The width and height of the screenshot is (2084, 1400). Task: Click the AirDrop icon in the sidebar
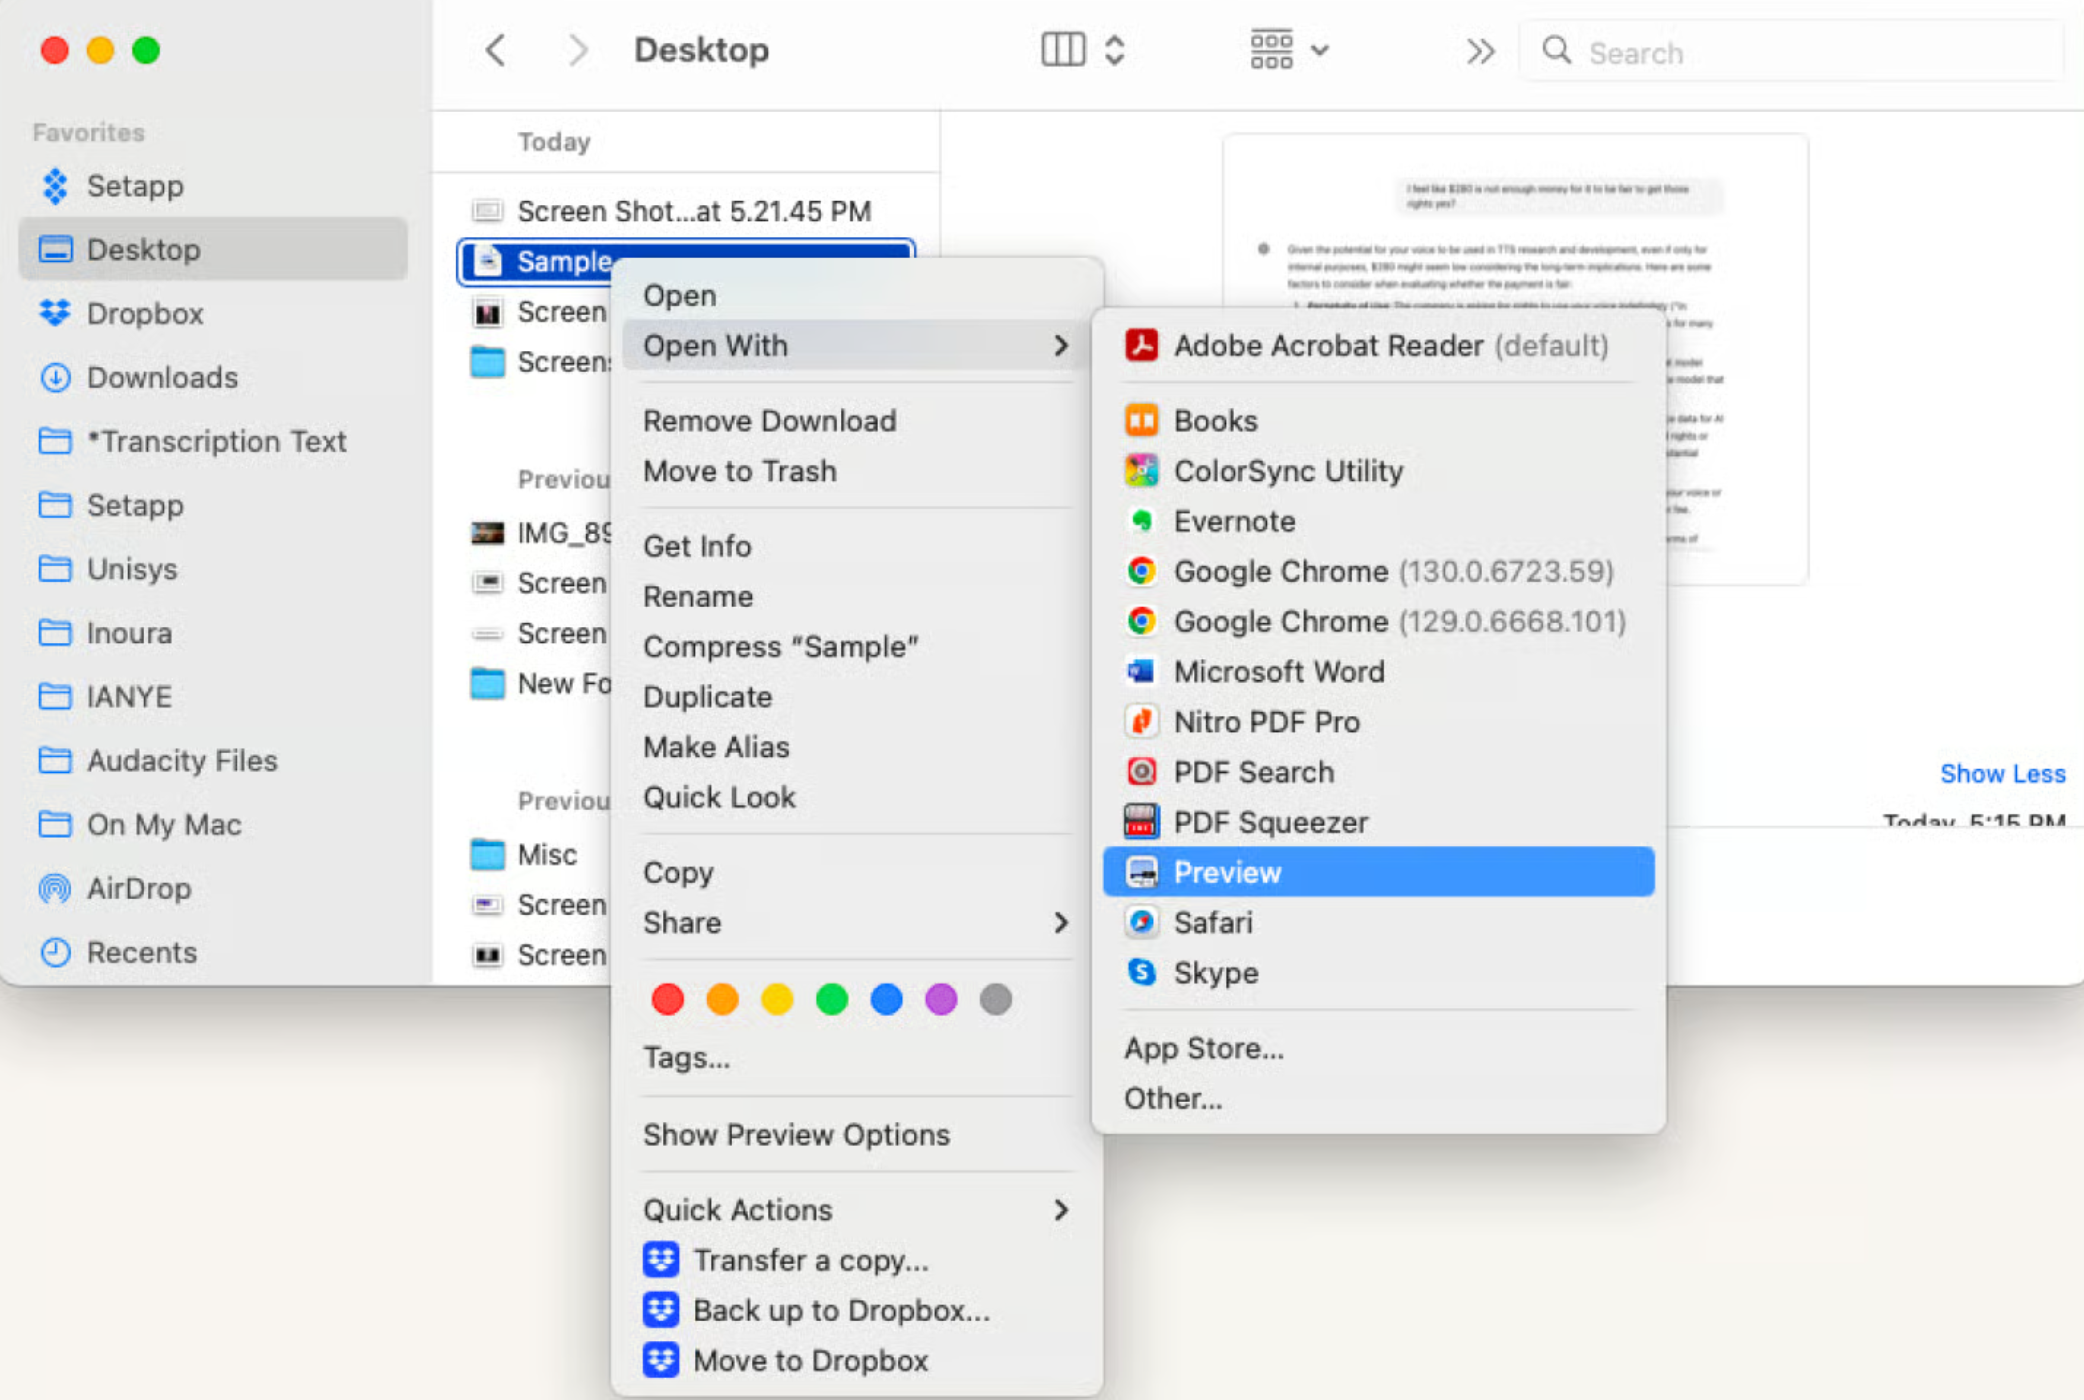[55, 888]
